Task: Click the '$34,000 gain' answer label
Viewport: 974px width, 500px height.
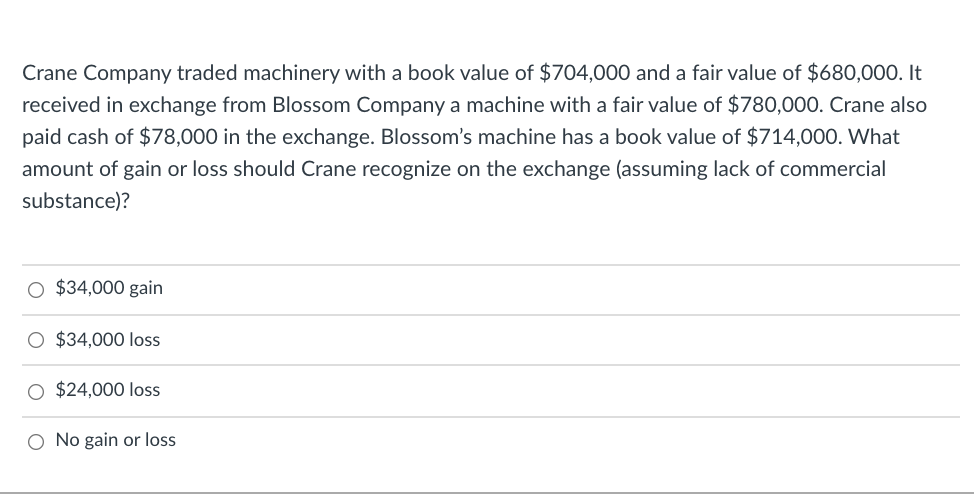Action: pyautogui.click(x=109, y=288)
